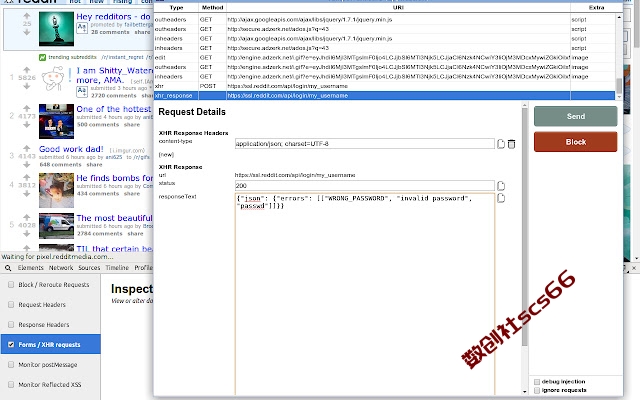
Task: Edit the content-type input field
Action: 364,144
